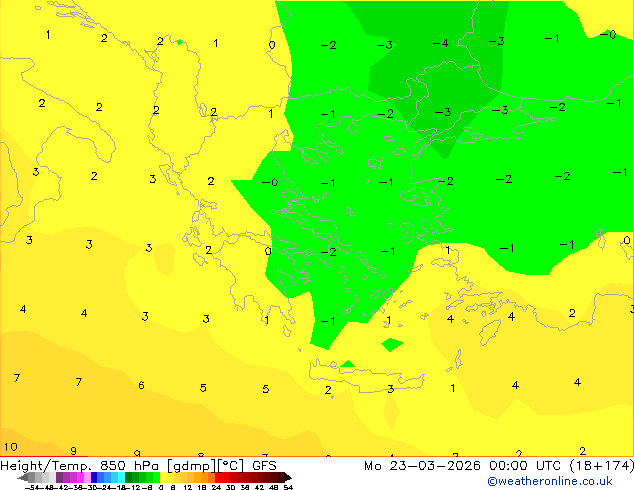Select the dark blue swatch in the color scale

94,477
